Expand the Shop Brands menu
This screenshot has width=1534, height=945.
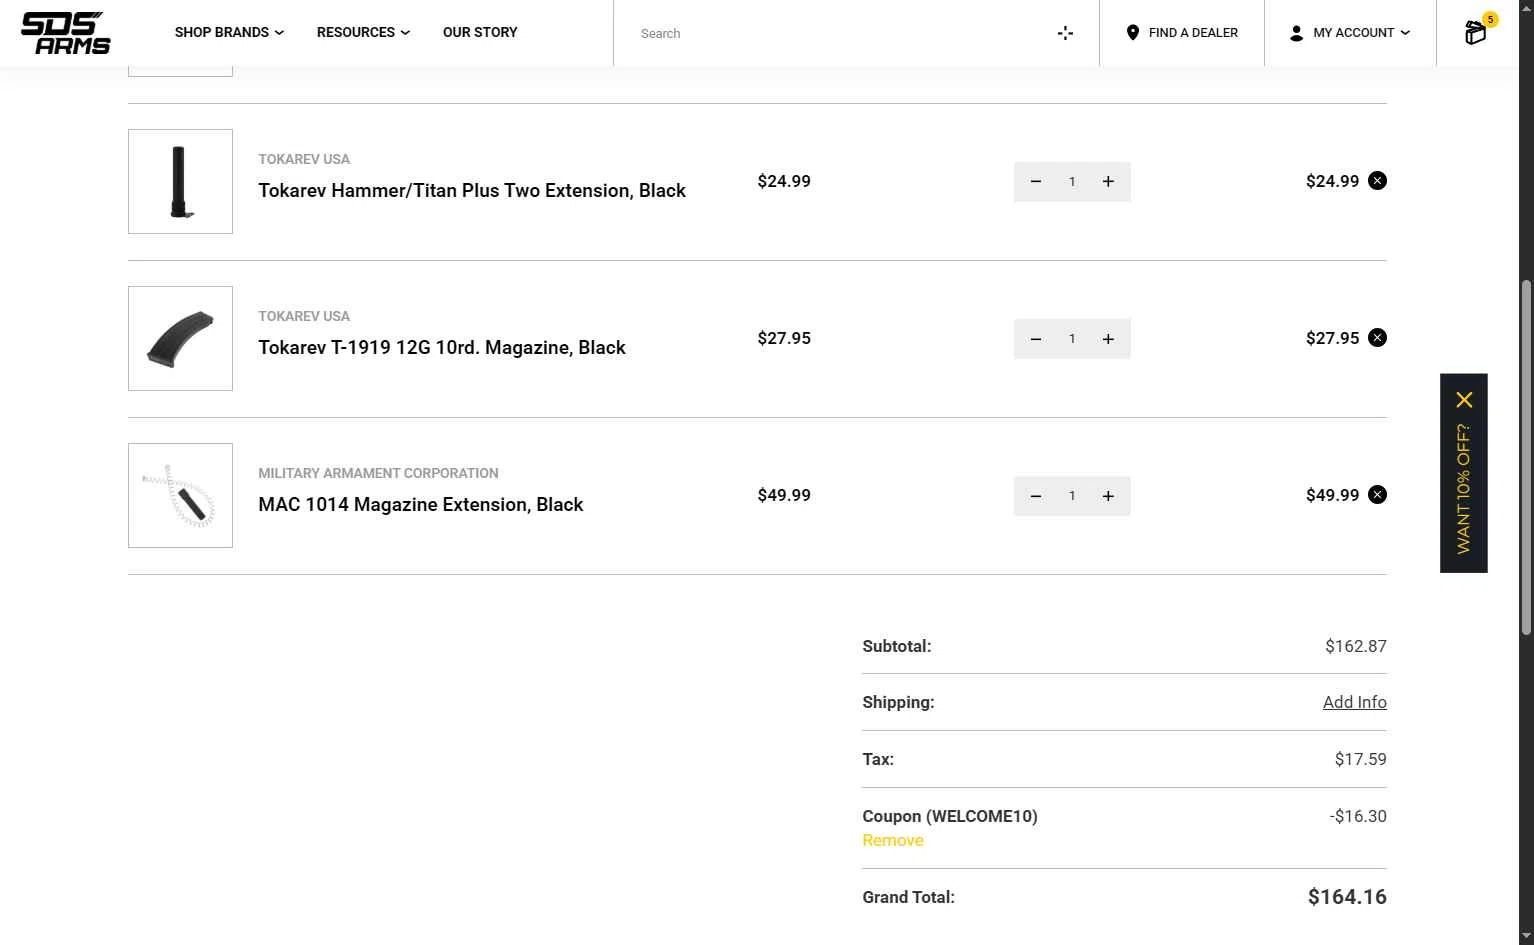click(229, 33)
